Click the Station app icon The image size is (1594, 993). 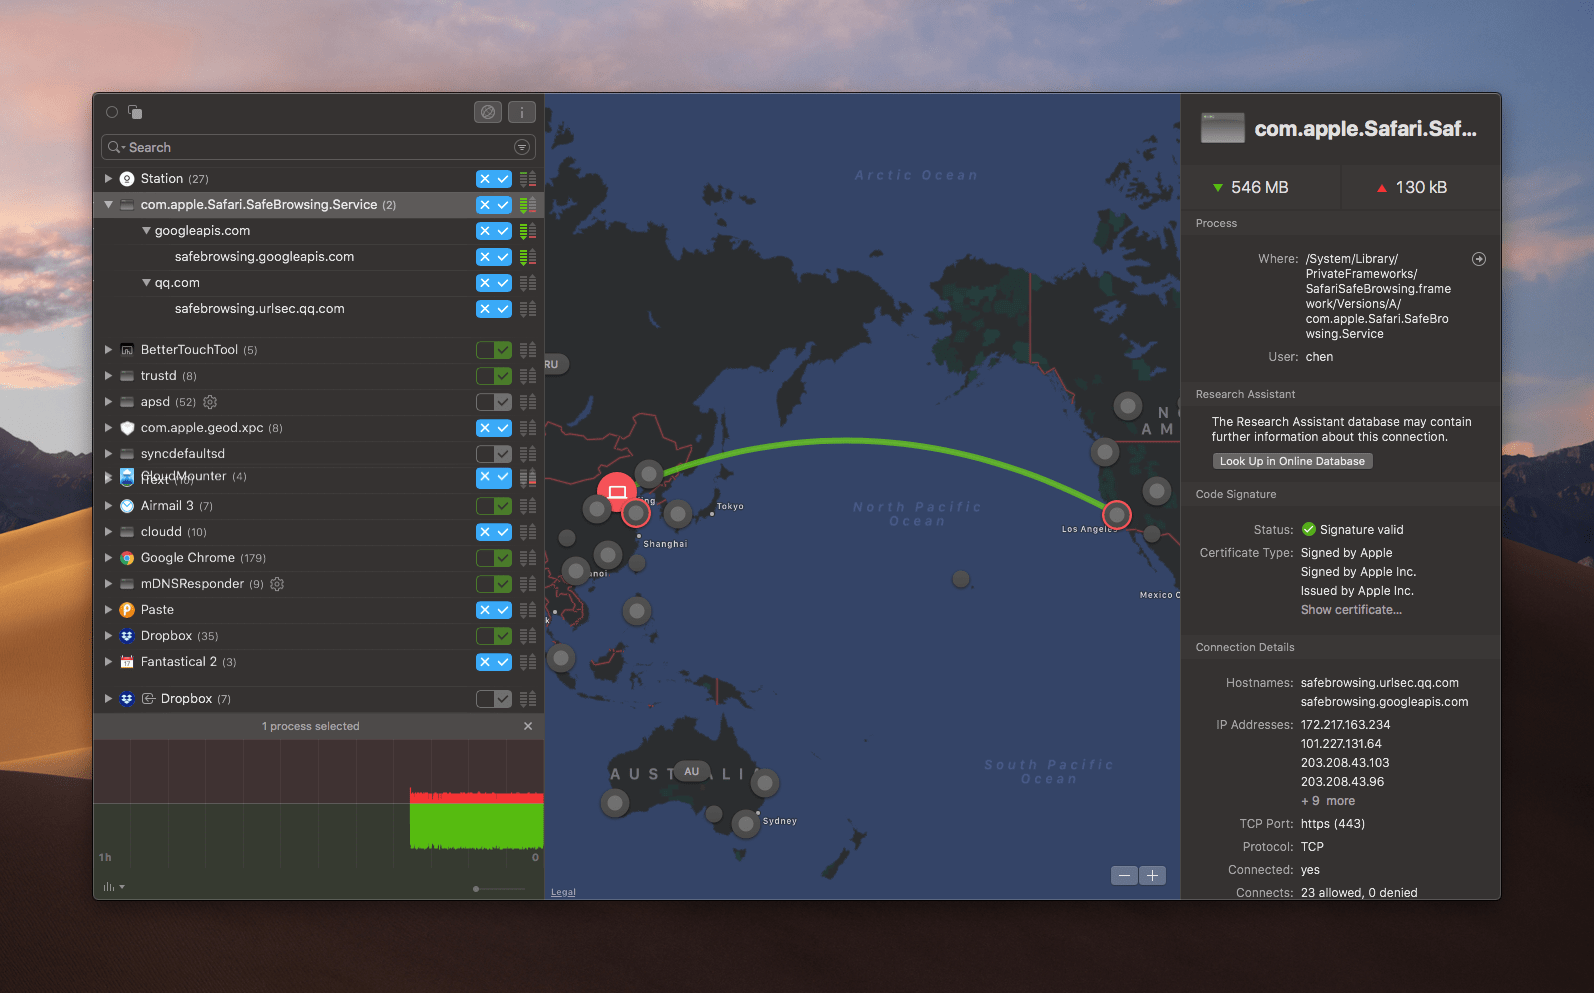click(x=127, y=179)
